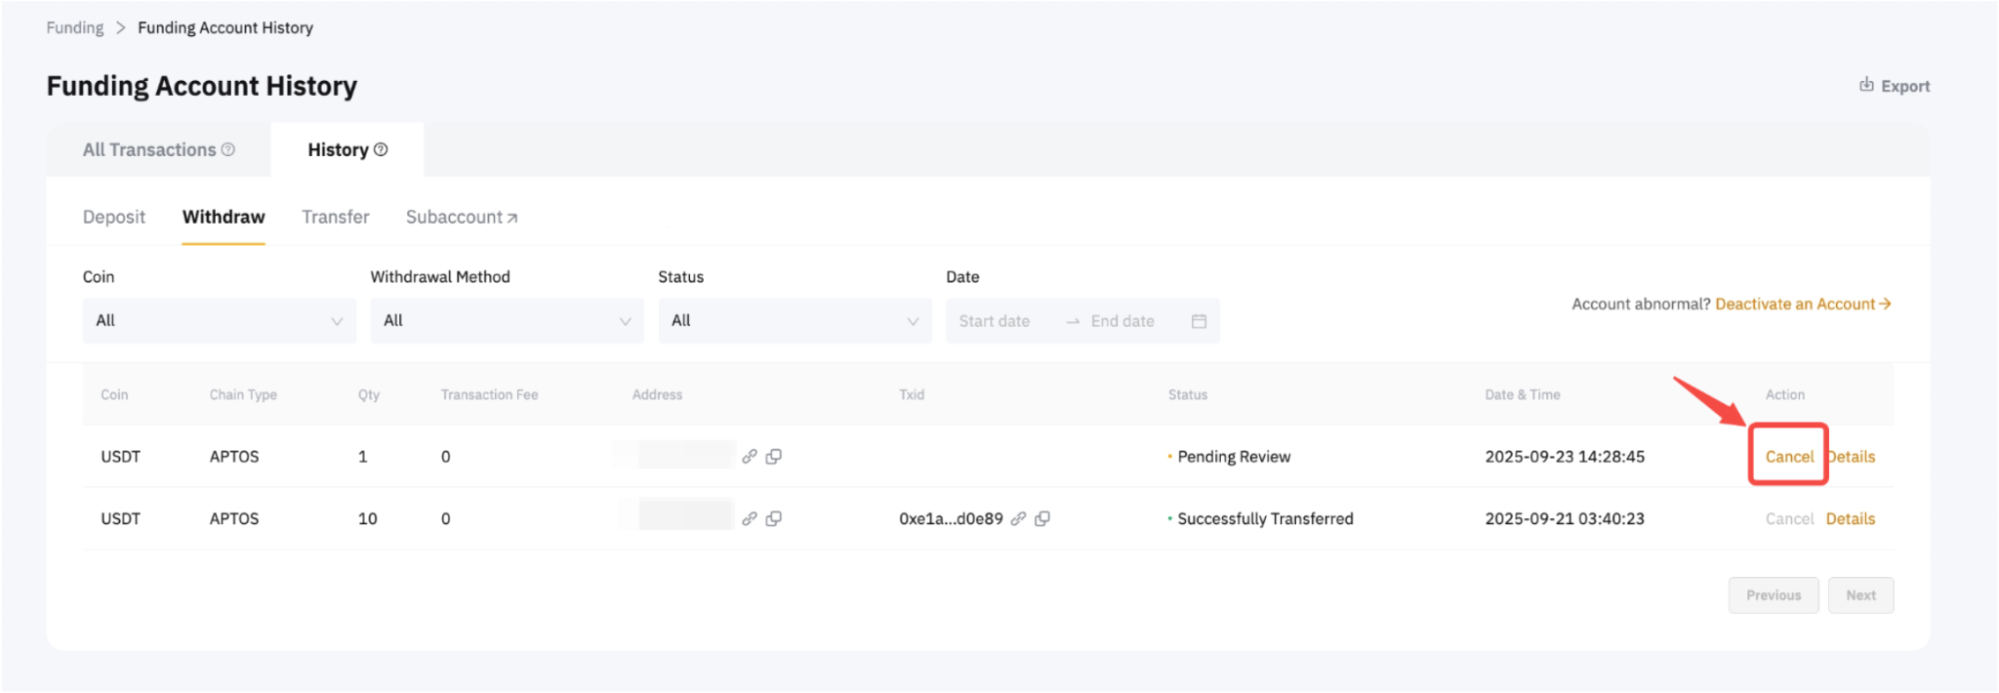
Task: Click the Start date input field
Action: 995,321
